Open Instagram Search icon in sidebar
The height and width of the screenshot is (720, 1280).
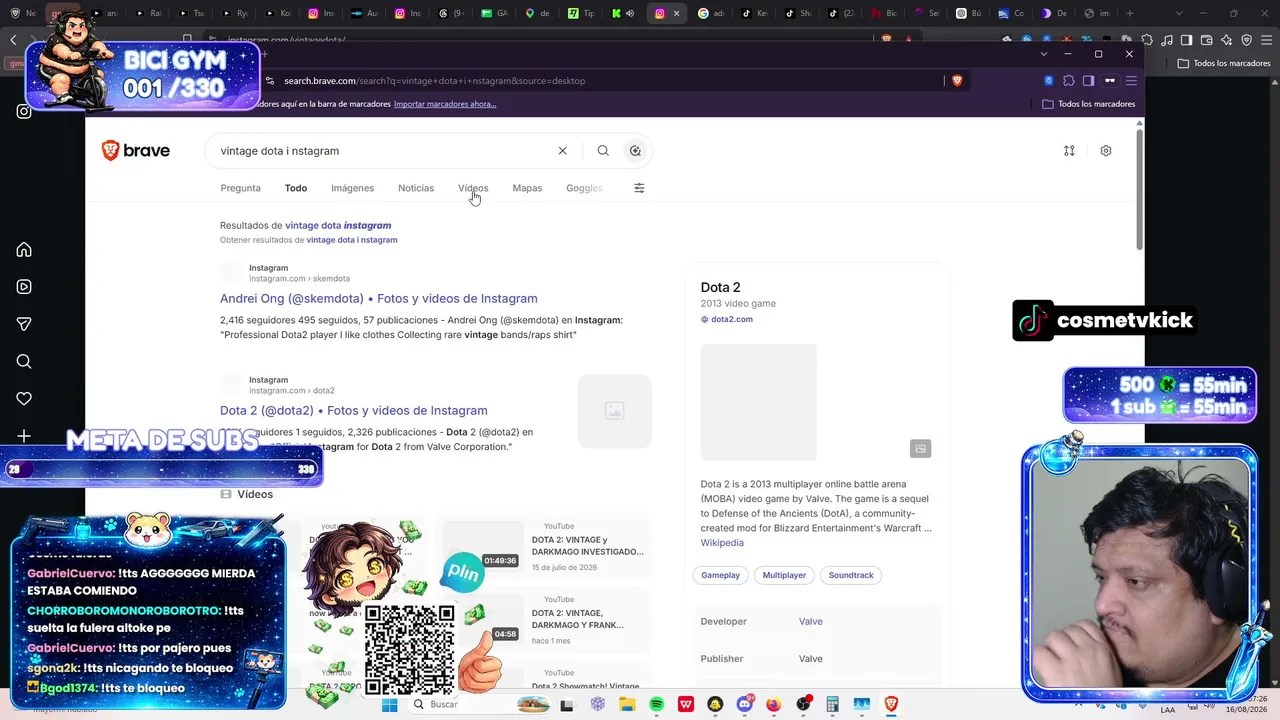click(x=24, y=361)
